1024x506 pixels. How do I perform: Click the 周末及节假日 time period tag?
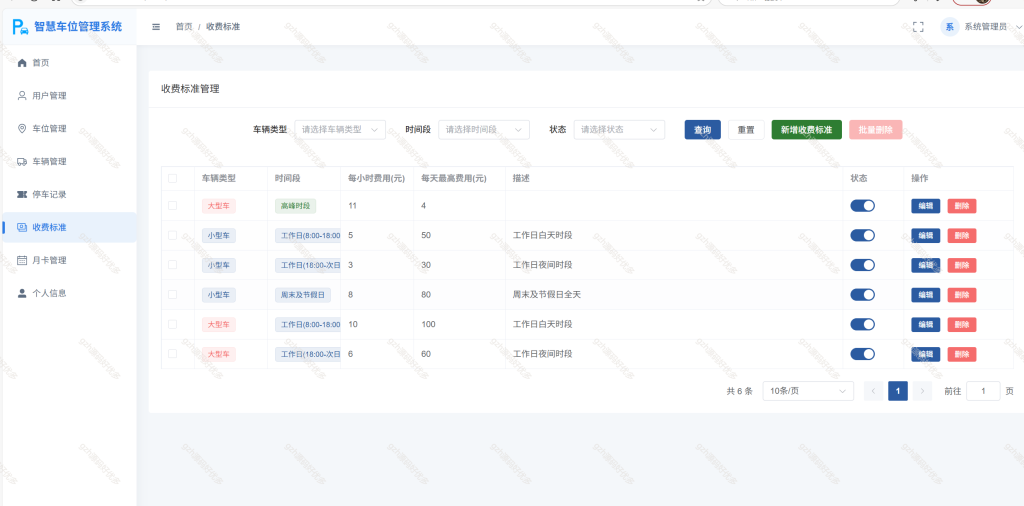coord(303,294)
